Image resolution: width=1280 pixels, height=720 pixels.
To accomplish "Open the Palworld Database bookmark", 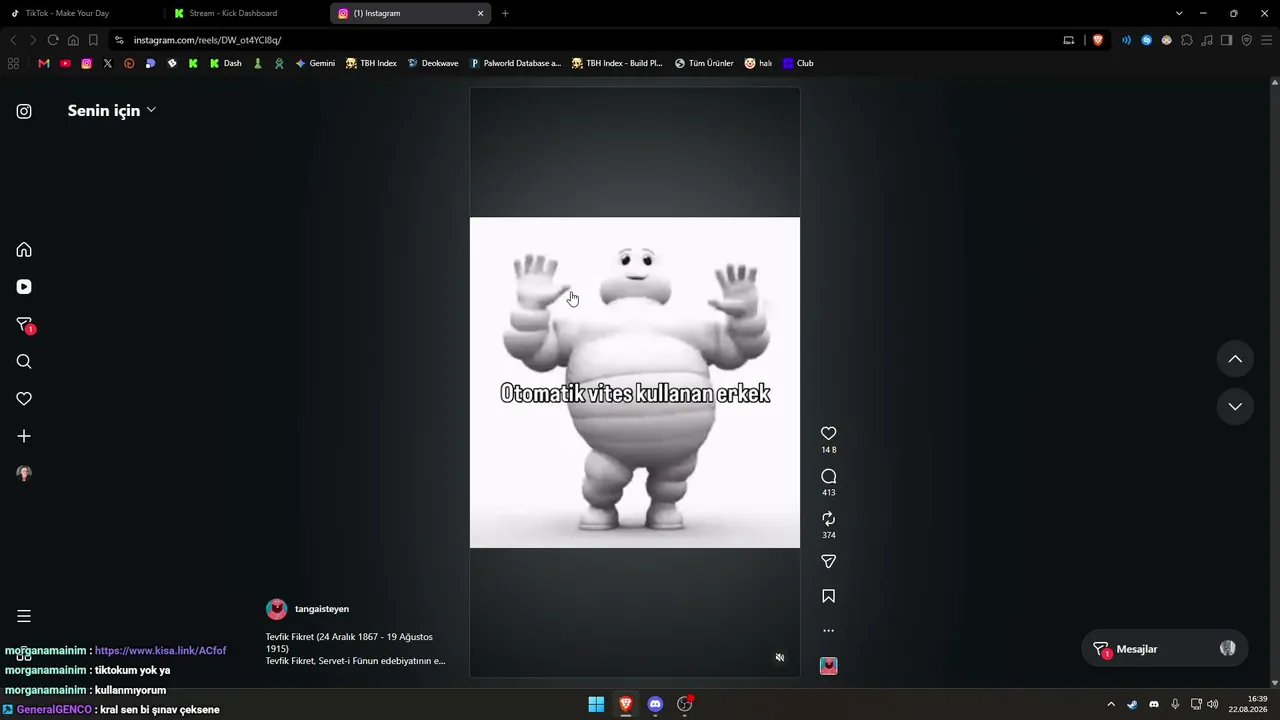I will [515, 63].
